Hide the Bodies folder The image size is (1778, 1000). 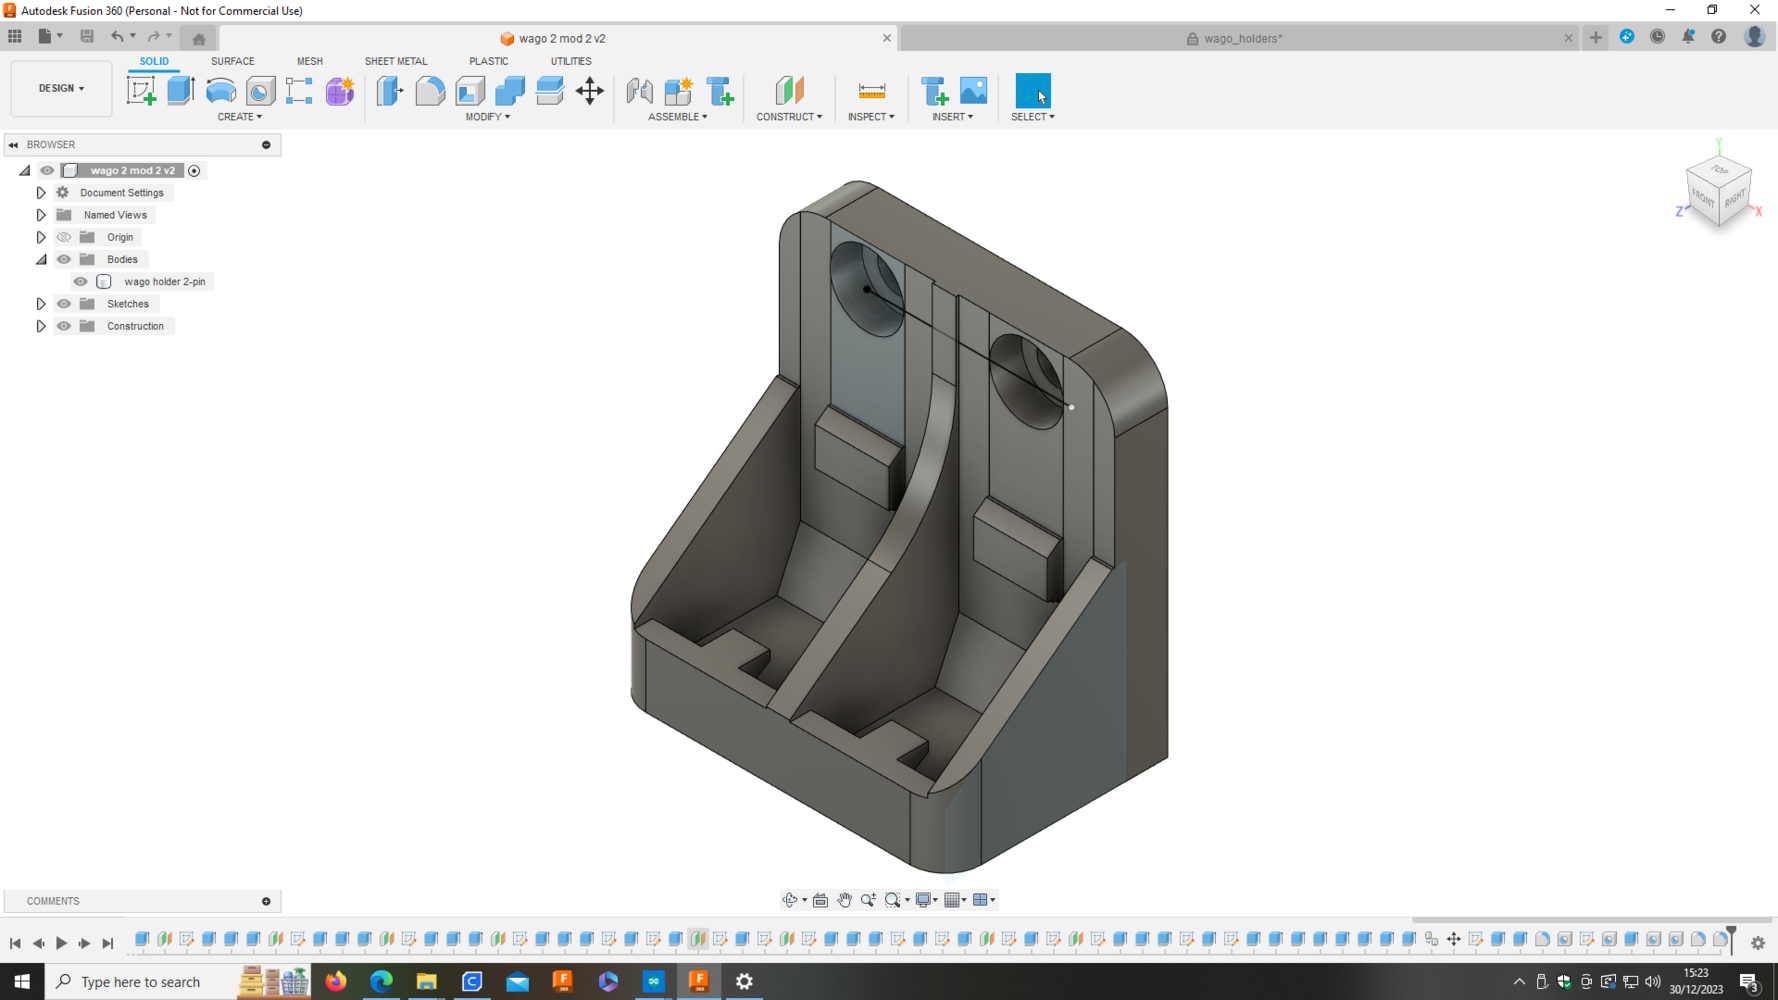pyautogui.click(x=64, y=259)
